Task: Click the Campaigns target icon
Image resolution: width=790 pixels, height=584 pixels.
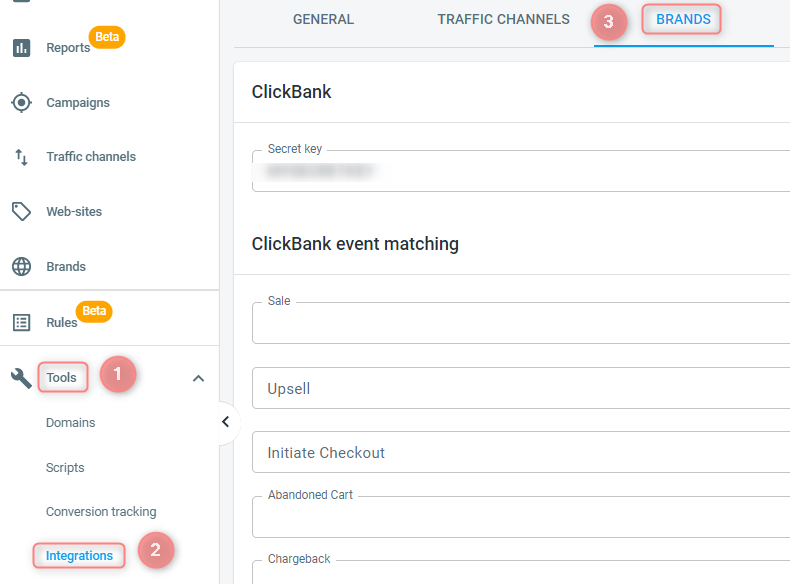Action: [x=21, y=102]
